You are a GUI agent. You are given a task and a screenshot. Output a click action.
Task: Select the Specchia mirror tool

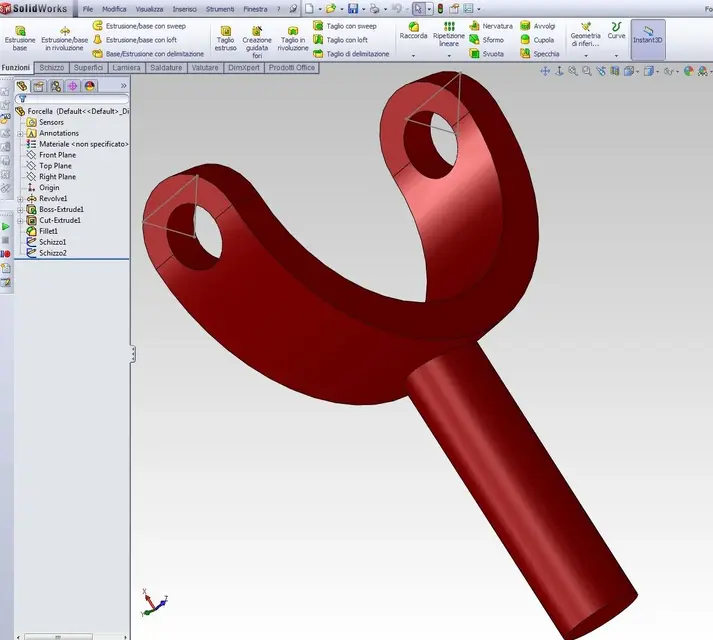click(540, 54)
